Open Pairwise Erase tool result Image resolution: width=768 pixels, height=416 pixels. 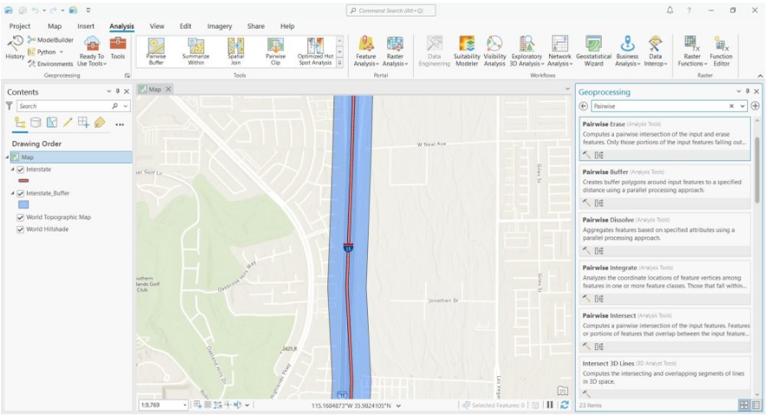tap(665, 138)
